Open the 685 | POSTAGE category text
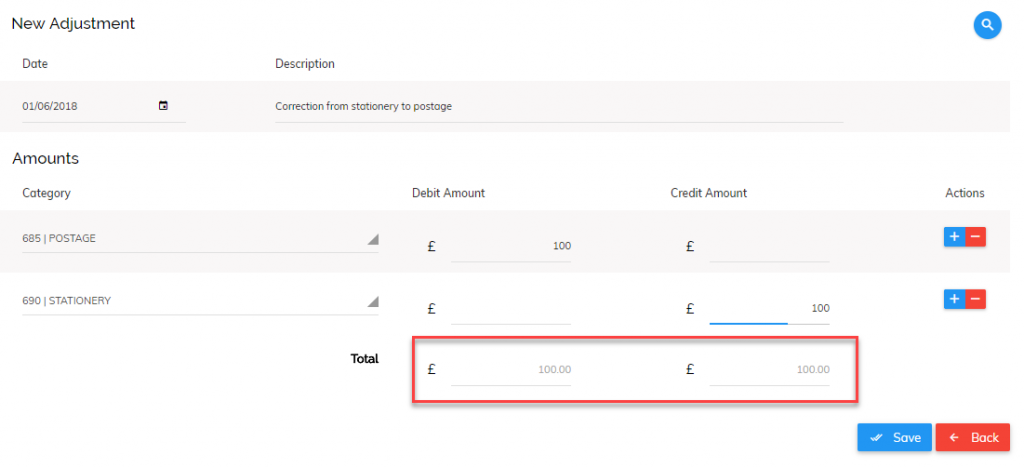Image resolution: width=1024 pixels, height=468 pixels. tap(59, 239)
